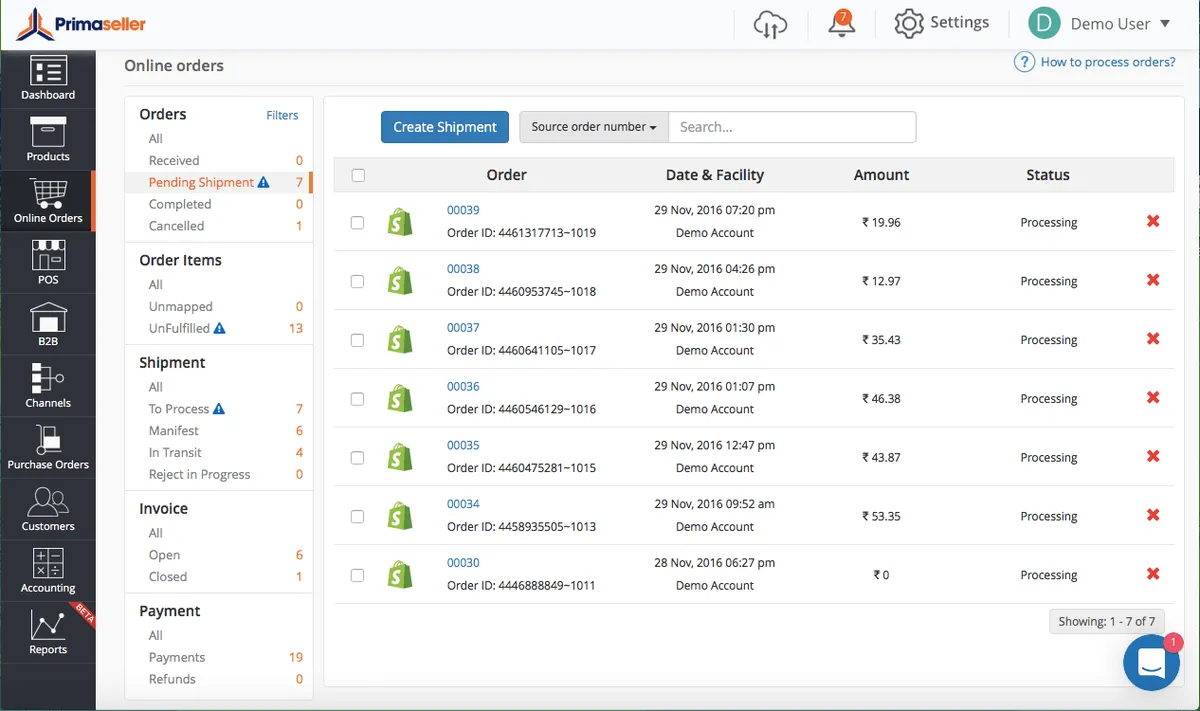Select all orders with header checkbox

tap(358, 175)
